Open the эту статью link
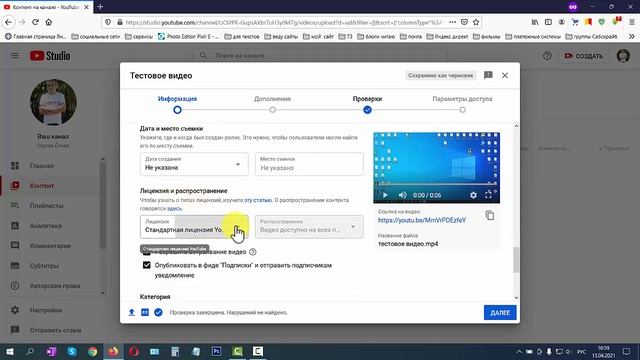This screenshot has height=360, width=640. pyautogui.click(x=258, y=200)
